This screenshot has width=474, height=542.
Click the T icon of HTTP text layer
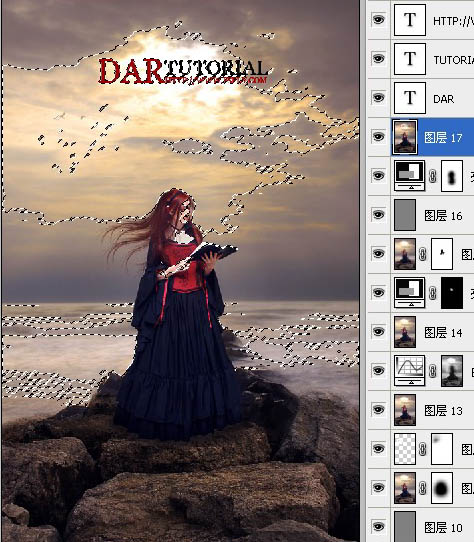410,20
